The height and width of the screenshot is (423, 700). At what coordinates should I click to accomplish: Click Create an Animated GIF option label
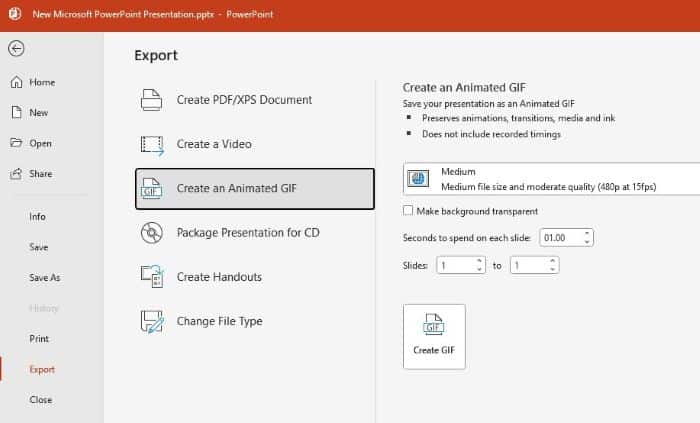tap(237, 188)
